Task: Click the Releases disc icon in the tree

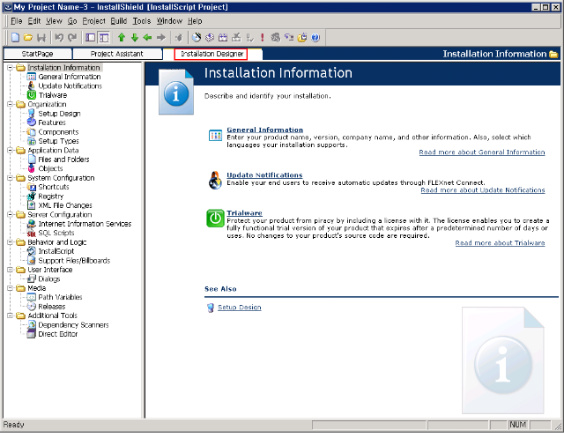Action: [32, 306]
